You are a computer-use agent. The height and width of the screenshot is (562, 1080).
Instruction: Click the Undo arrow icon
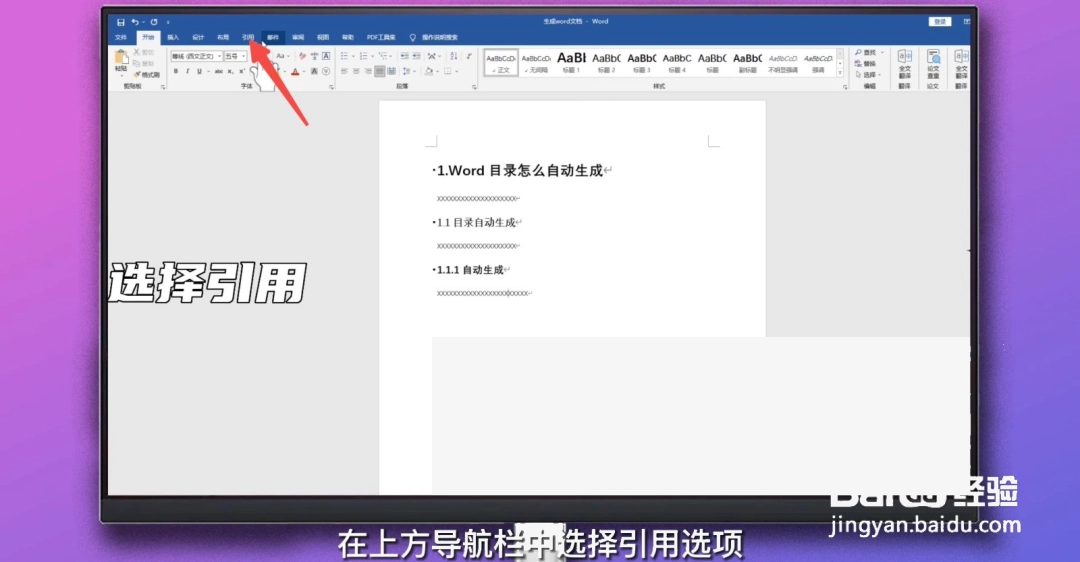(x=134, y=23)
